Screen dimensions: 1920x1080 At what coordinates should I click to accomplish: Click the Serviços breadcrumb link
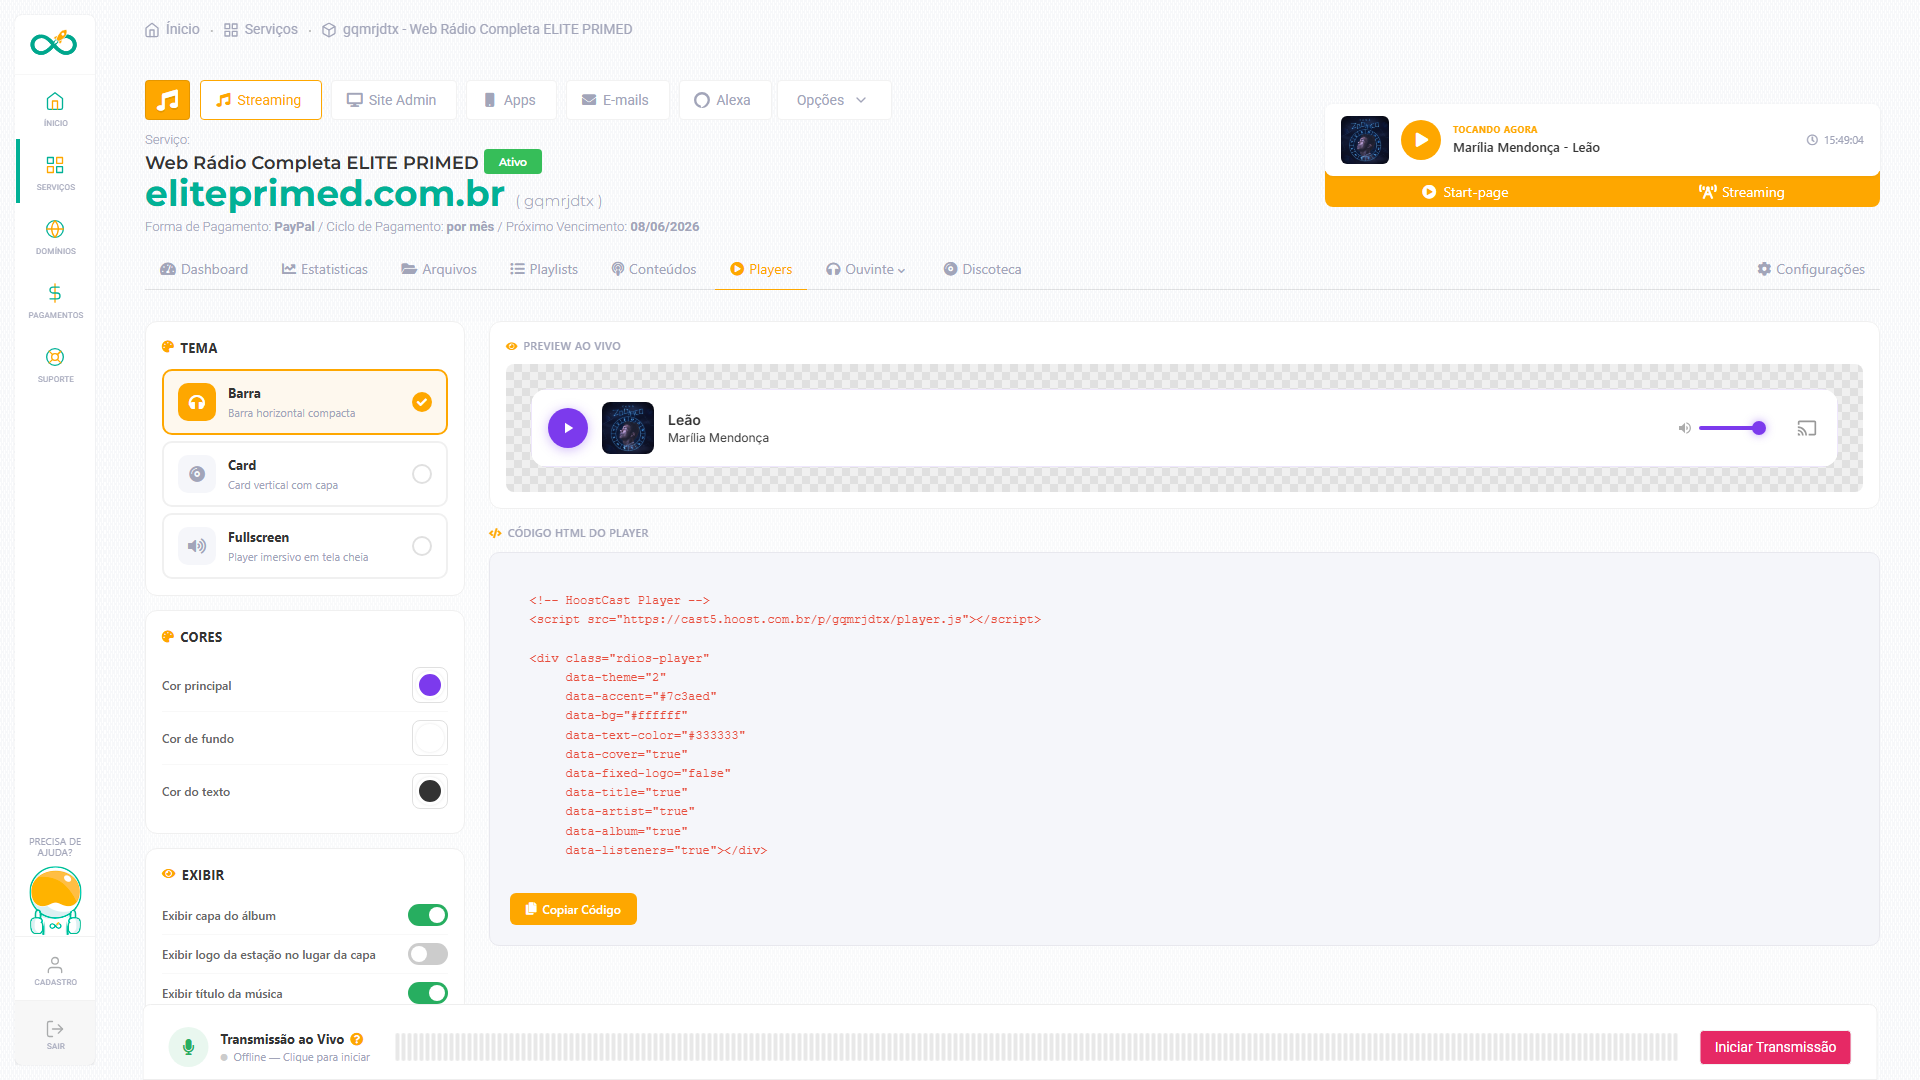pyautogui.click(x=271, y=29)
